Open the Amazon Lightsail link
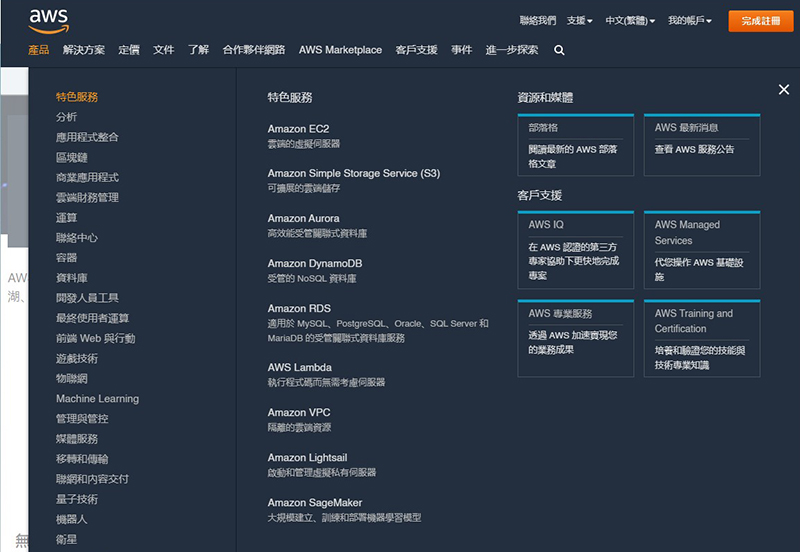The height and width of the screenshot is (552, 800). (x=307, y=458)
